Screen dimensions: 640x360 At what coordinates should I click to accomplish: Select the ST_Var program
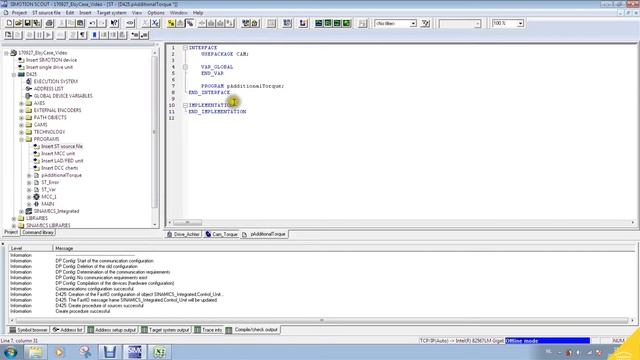click(48, 190)
